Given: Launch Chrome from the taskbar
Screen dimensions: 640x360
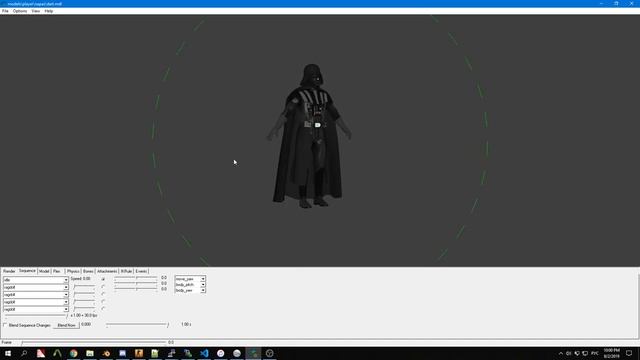Looking at the screenshot, I should coord(73,353).
